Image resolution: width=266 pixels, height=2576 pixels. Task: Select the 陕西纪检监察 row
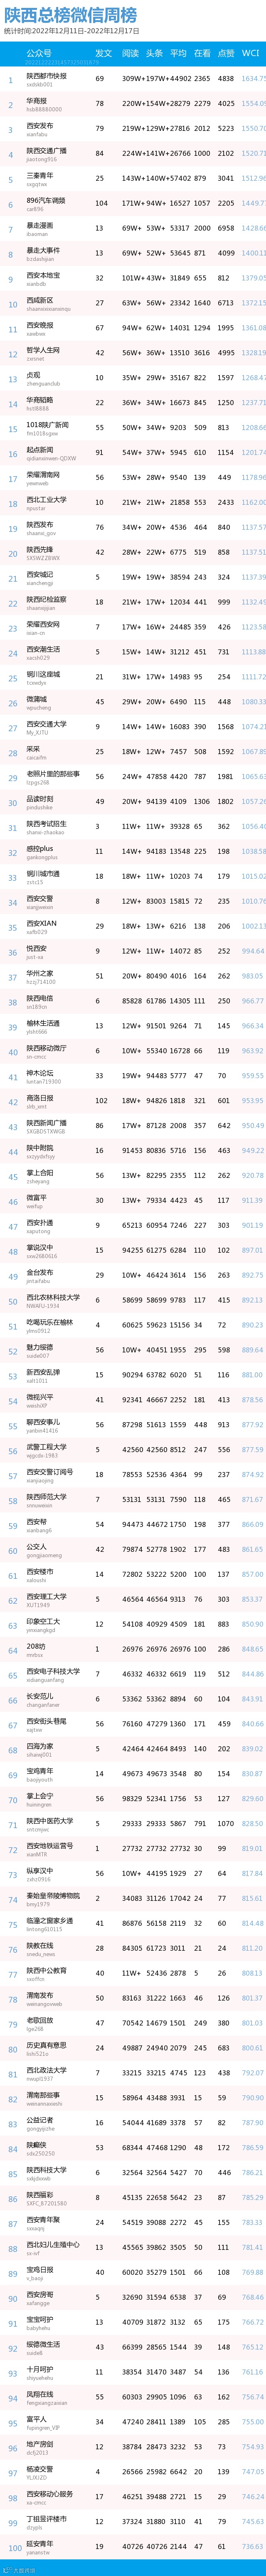click(133, 602)
